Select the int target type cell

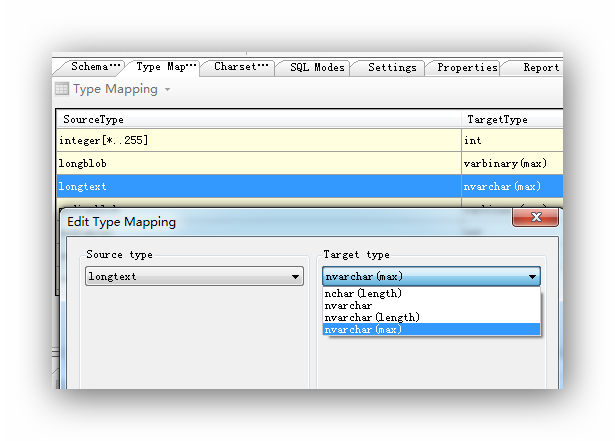[513, 140]
